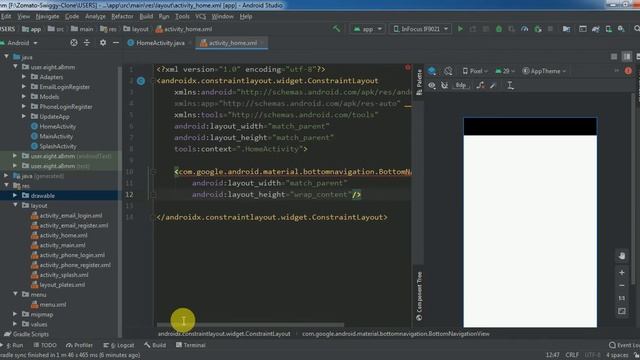Expand the Adapters folder
Viewport: 640px width, 360px height.
pyautogui.click(x=24, y=77)
